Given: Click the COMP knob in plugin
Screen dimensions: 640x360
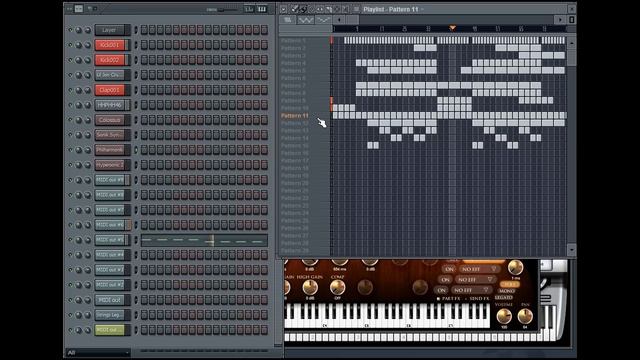Looking at the screenshot, I should [x=337, y=288].
